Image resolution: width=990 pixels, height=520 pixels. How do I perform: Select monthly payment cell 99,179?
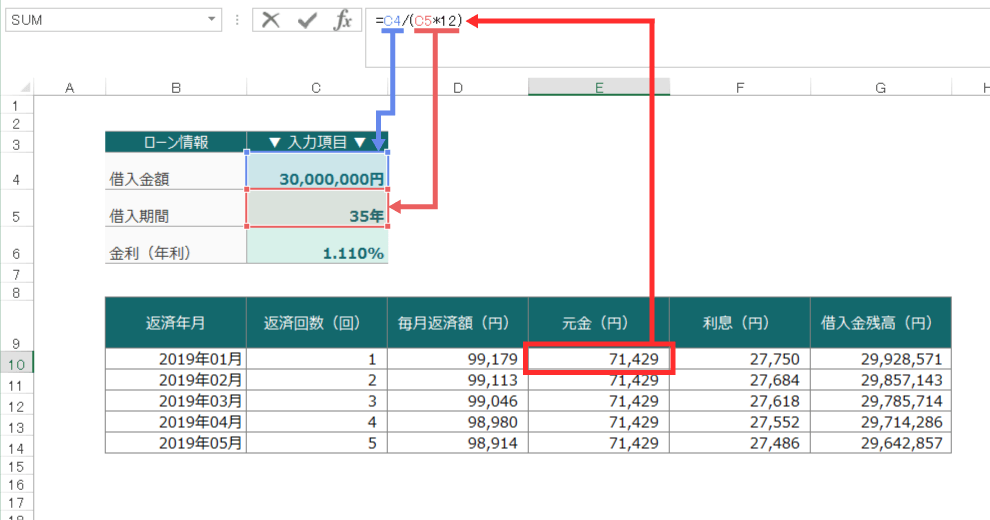[458, 359]
